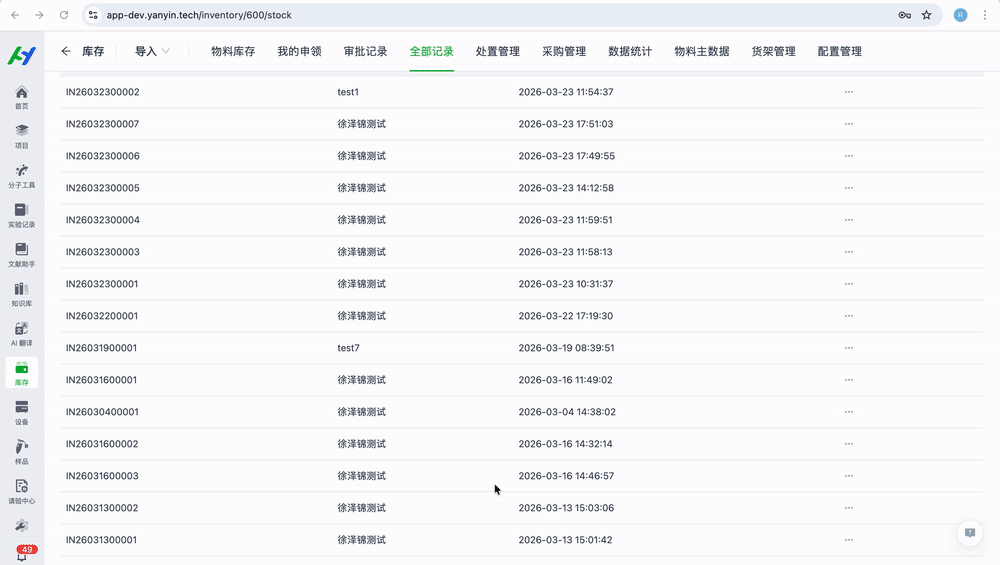Click the back arrow next to 库存
Viewport: 1000px width, 565px height.
tap(66, 51)
